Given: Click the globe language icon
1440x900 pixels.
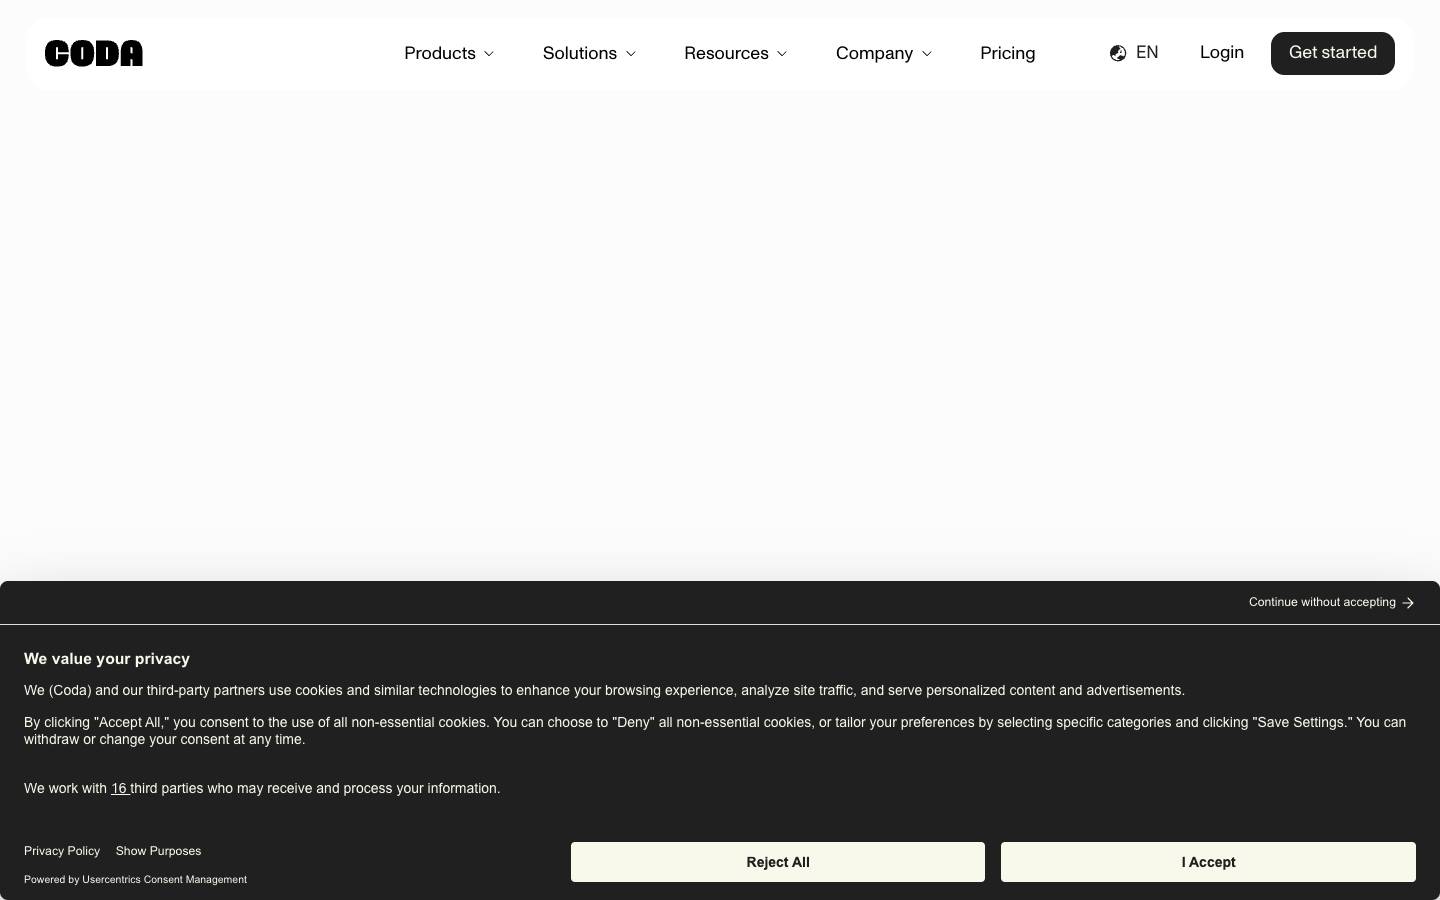Looking at the screenshot, I should tap(1118, 53).
